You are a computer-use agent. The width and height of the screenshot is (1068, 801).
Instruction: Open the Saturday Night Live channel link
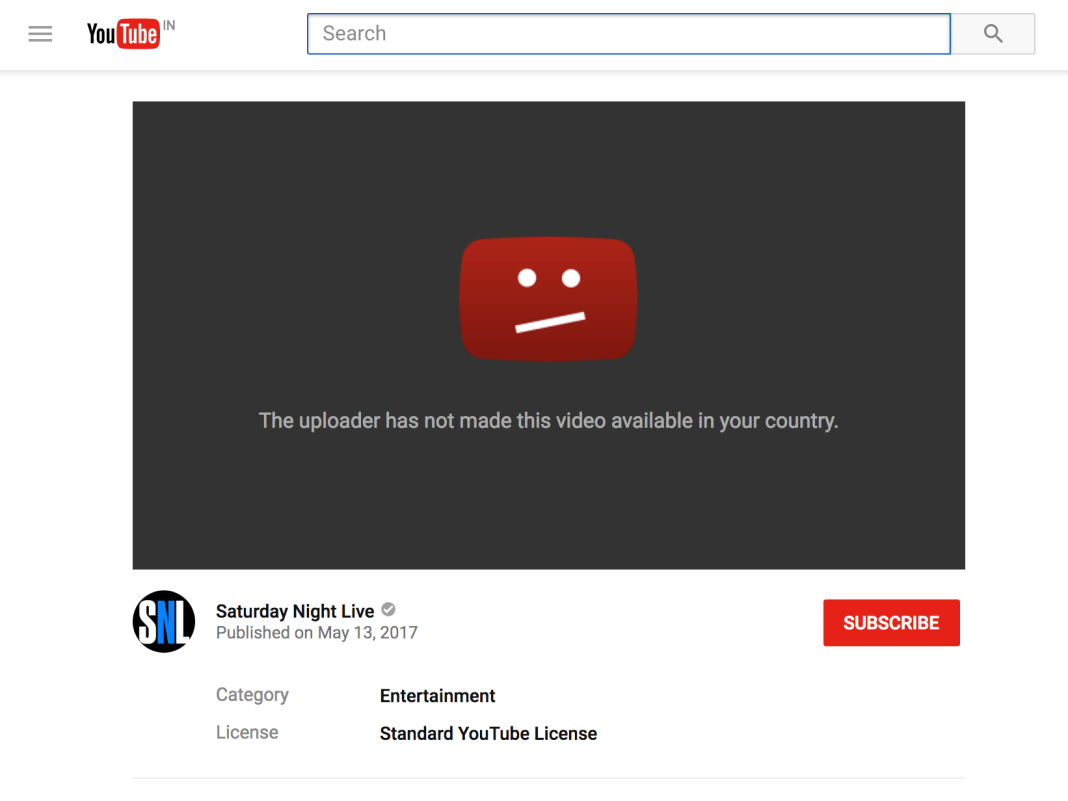tap(295, 611)
